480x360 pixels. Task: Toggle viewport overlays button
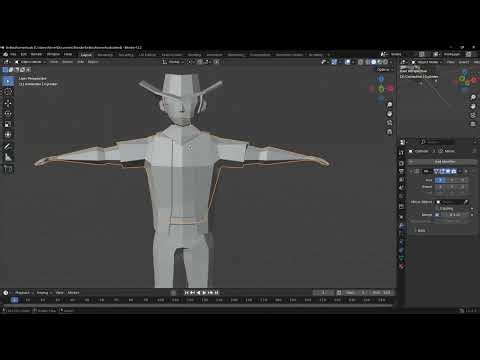[x=348, y=62]
